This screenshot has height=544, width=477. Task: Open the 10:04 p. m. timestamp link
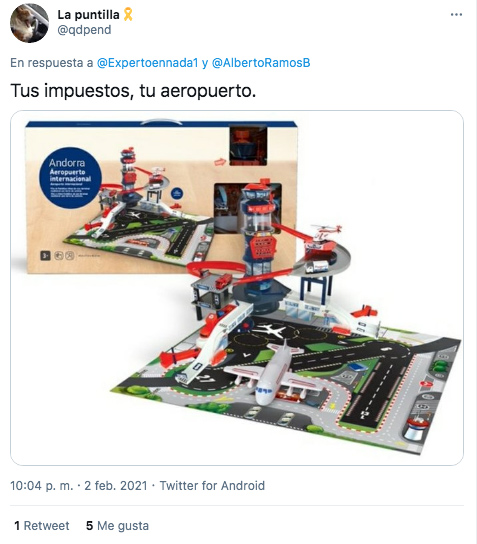(x=42, y=485)
